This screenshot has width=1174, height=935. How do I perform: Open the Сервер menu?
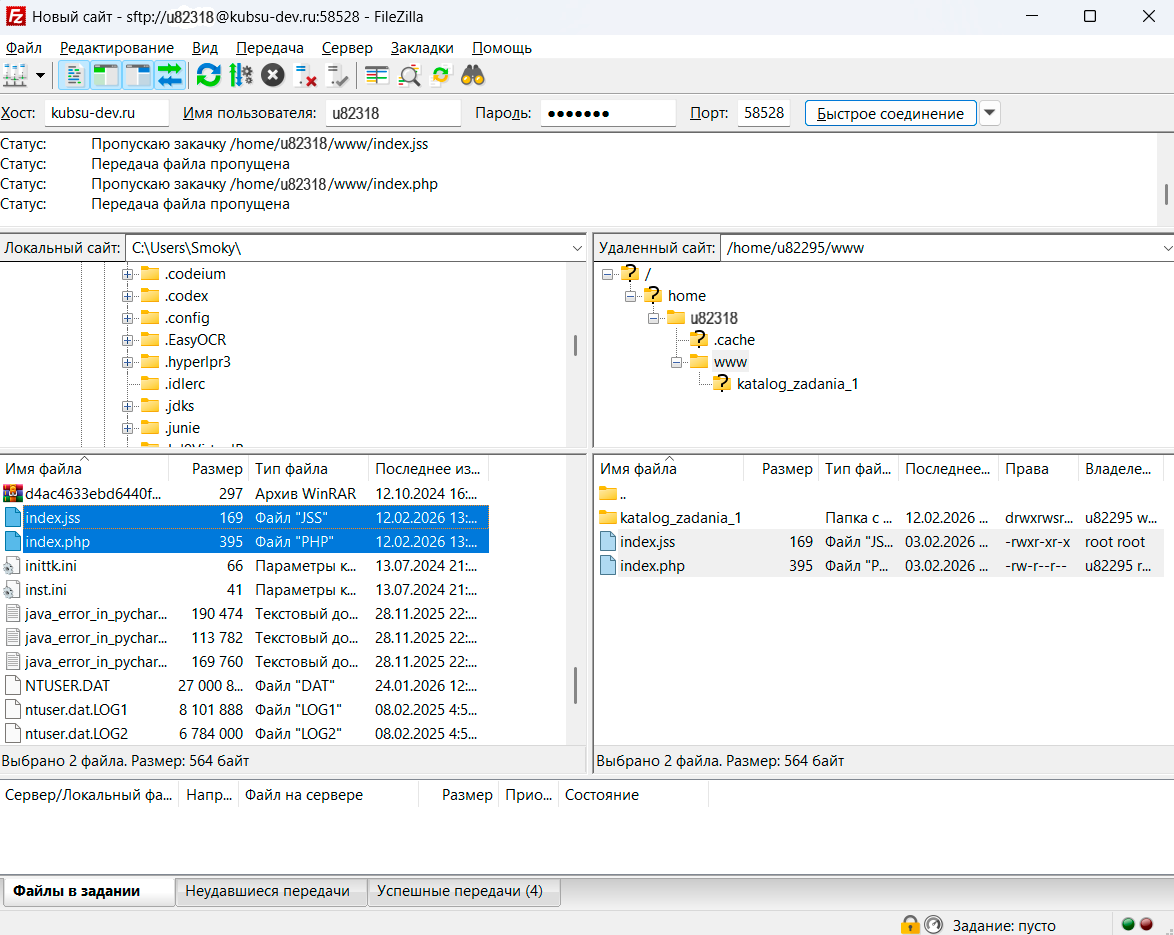pyautogui.click(x=347, y=48)
